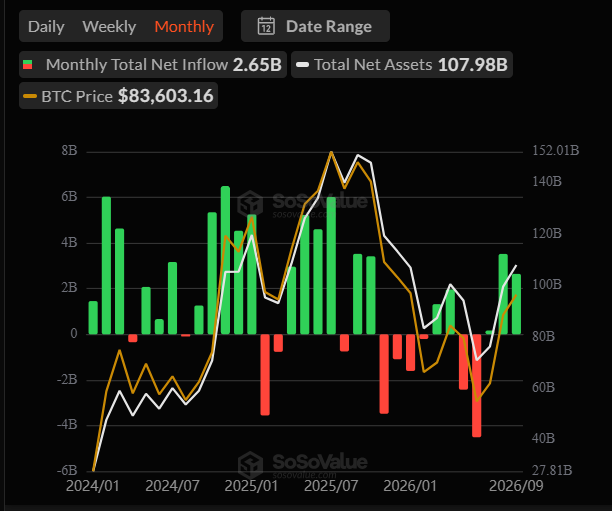
Task: Click the $83,603.16 BTC price value
Action: (166, 96)
